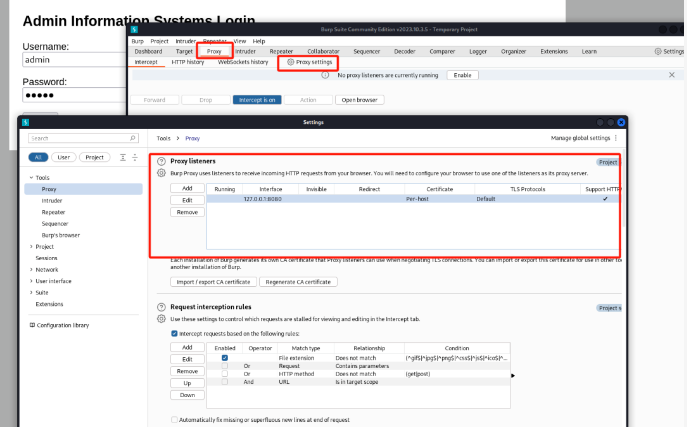Click Import / export CA certificate
The width and height of the screenshot is (687, 427).
coord(213,282)
